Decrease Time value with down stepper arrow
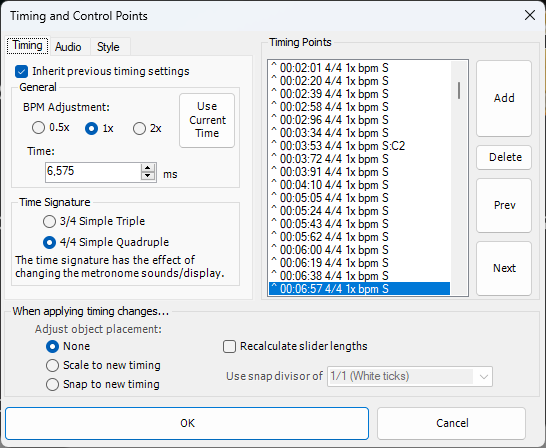This screenshot has width=546, height=448. click(148, 176)
